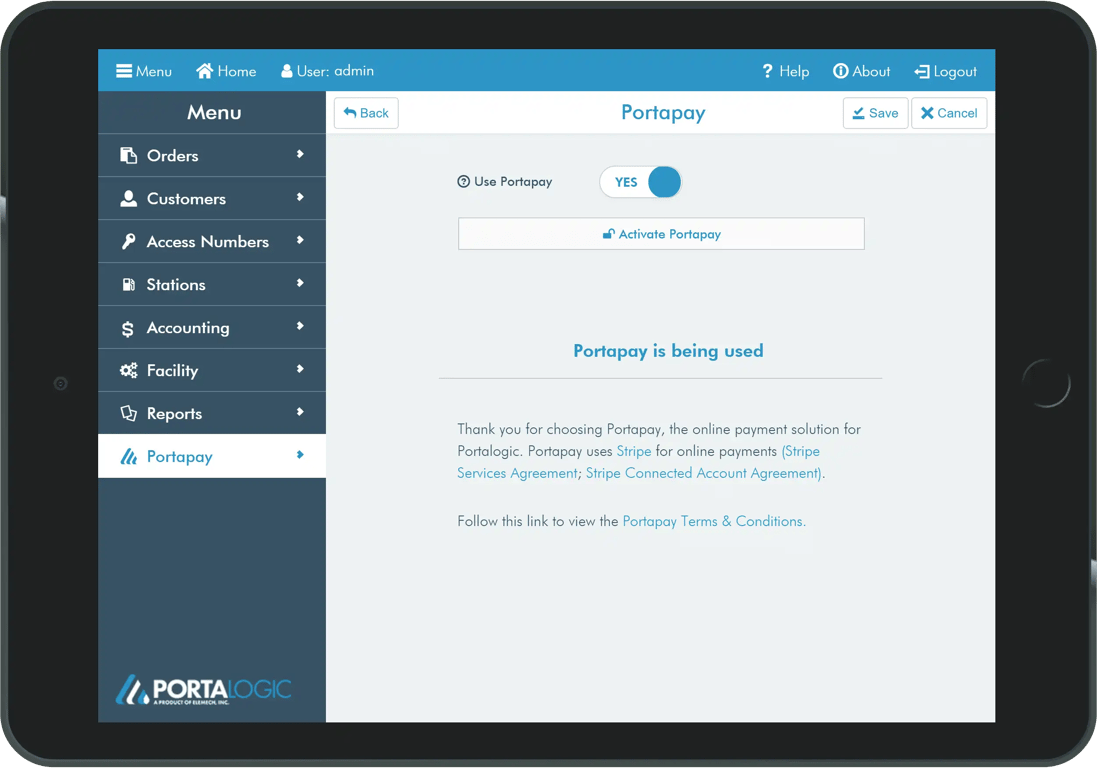Image resolution: width=1097 pixels, height=768 pixels.
Task: Expand the Portapay submenu arrow
Action: pyautogui.click(x=300, y=455)
